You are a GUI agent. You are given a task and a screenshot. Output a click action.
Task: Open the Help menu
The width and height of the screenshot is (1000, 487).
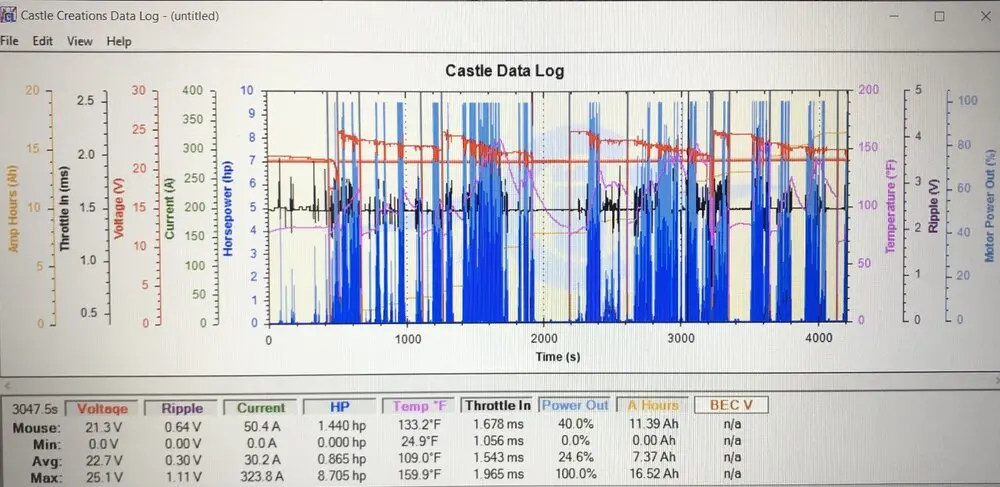(119, 41)
